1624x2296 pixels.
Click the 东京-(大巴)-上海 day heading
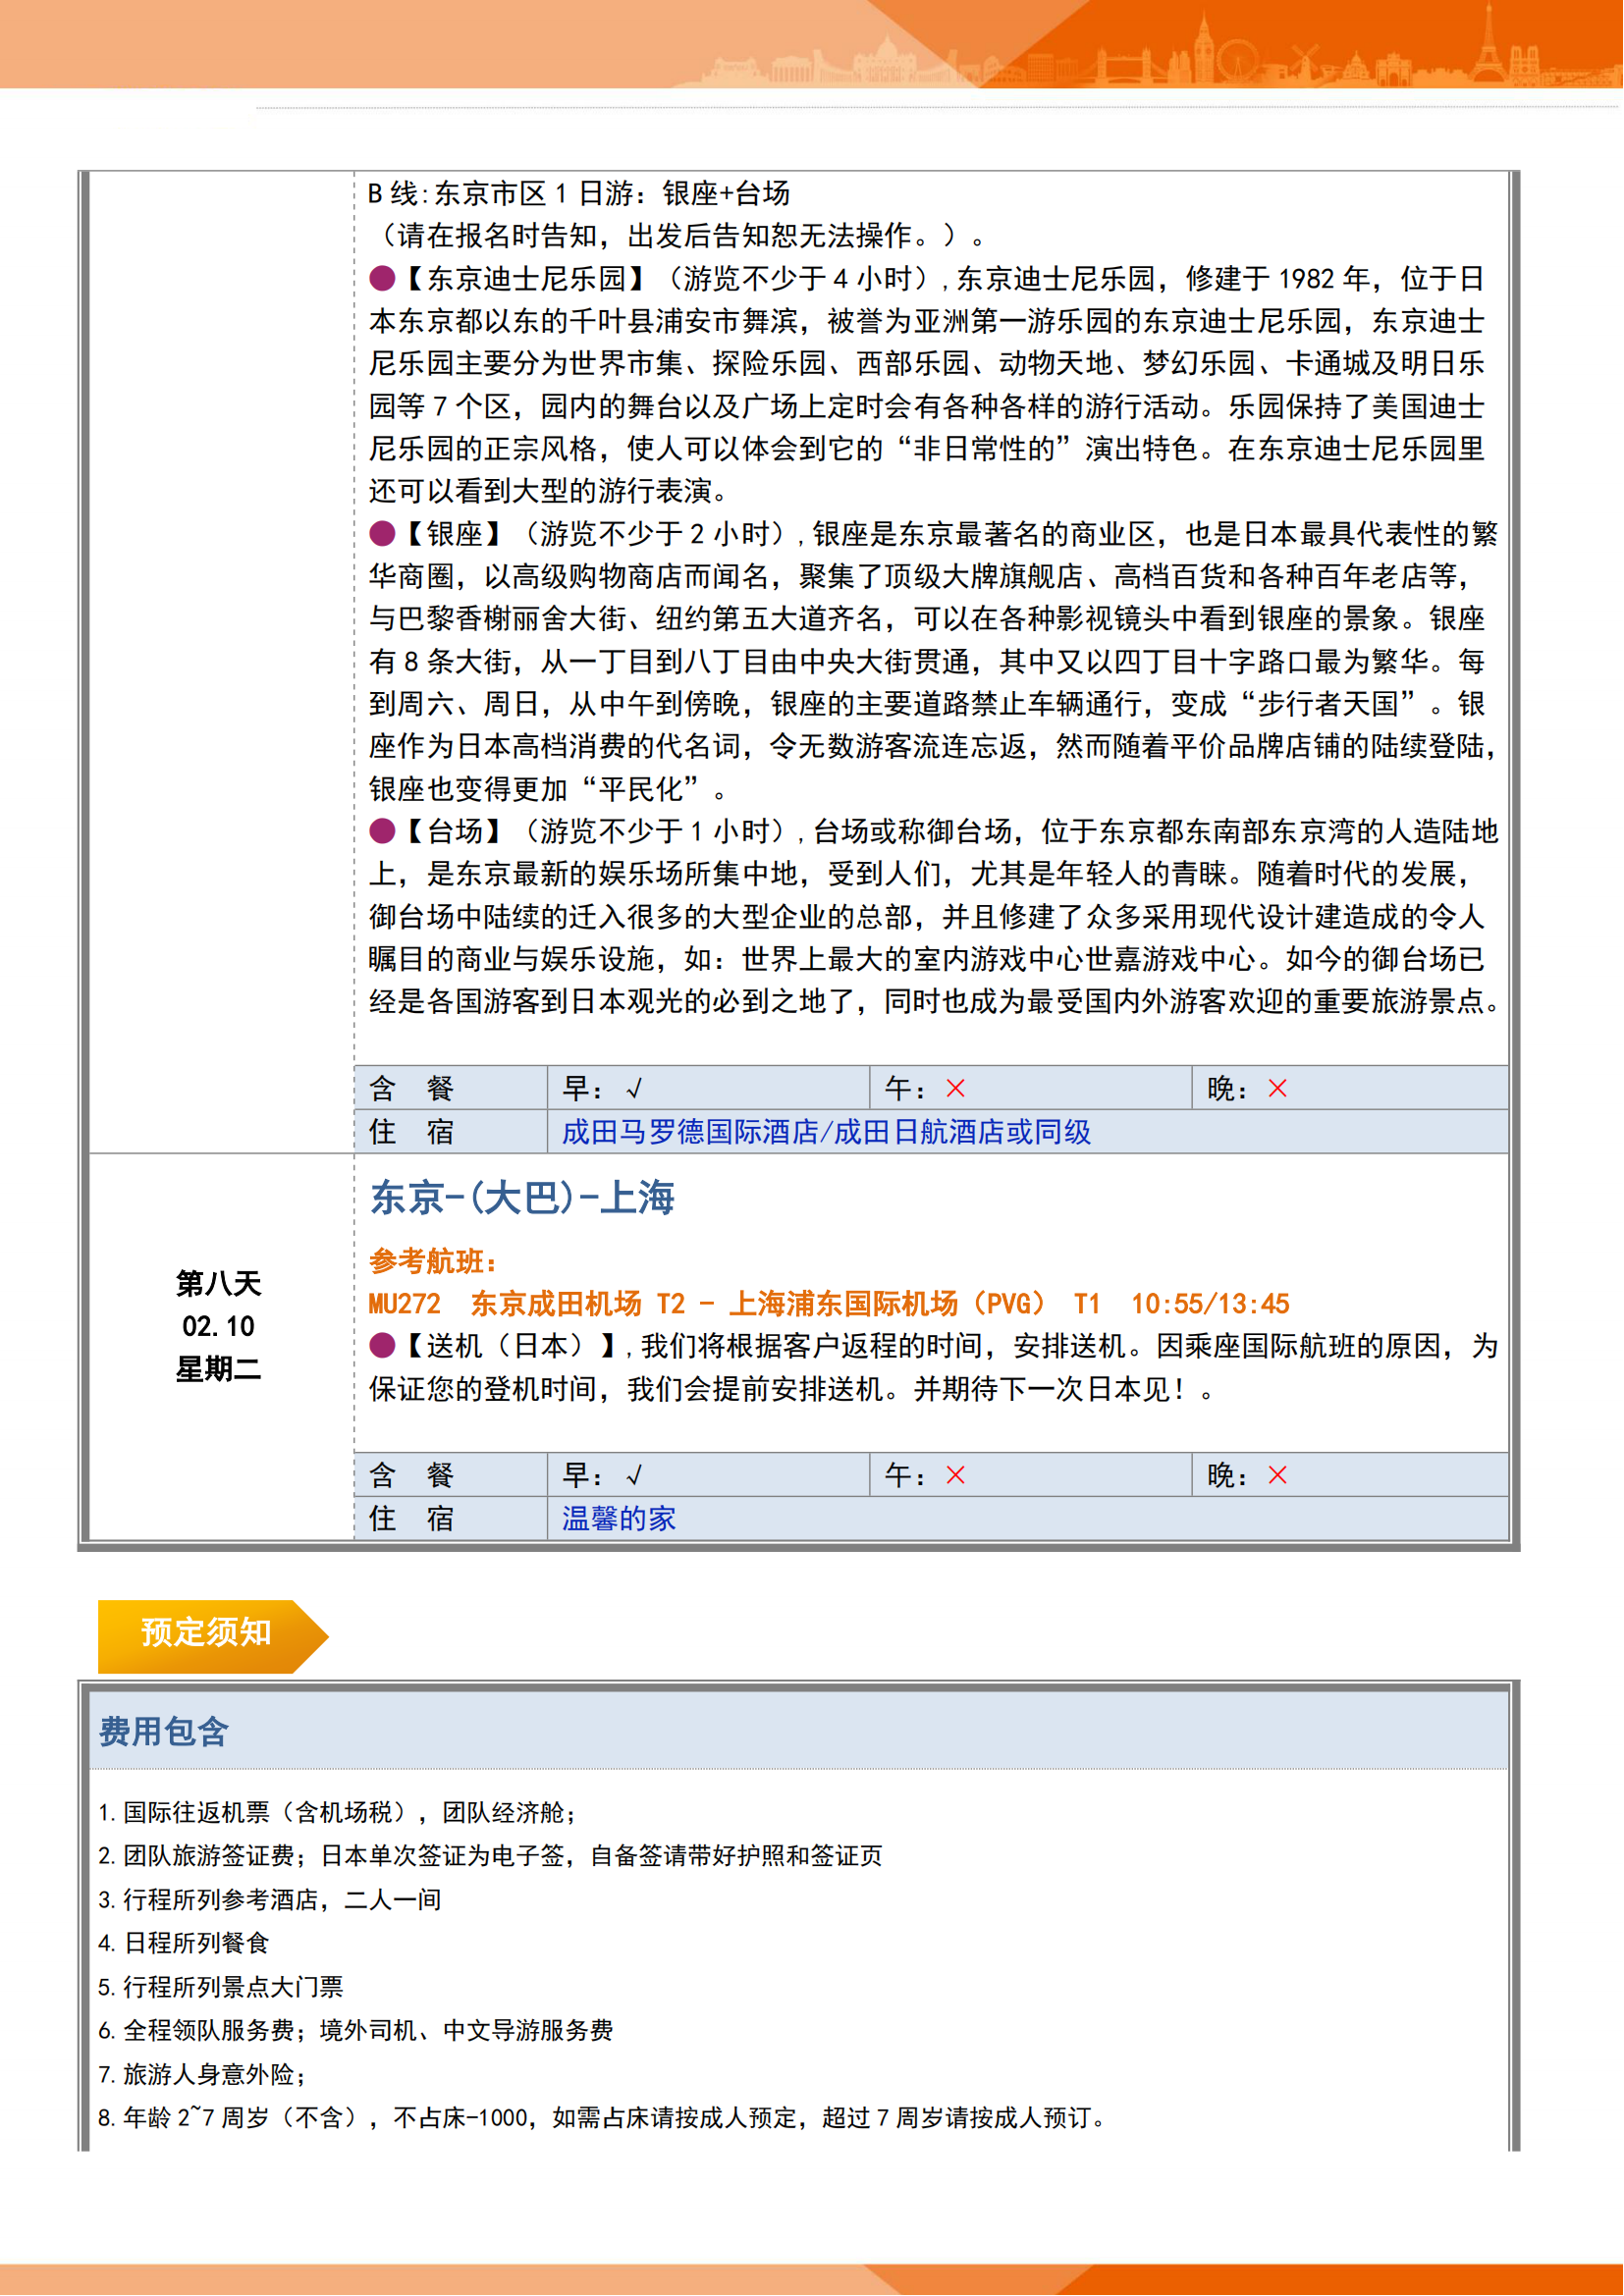[x=522, y=1198]
